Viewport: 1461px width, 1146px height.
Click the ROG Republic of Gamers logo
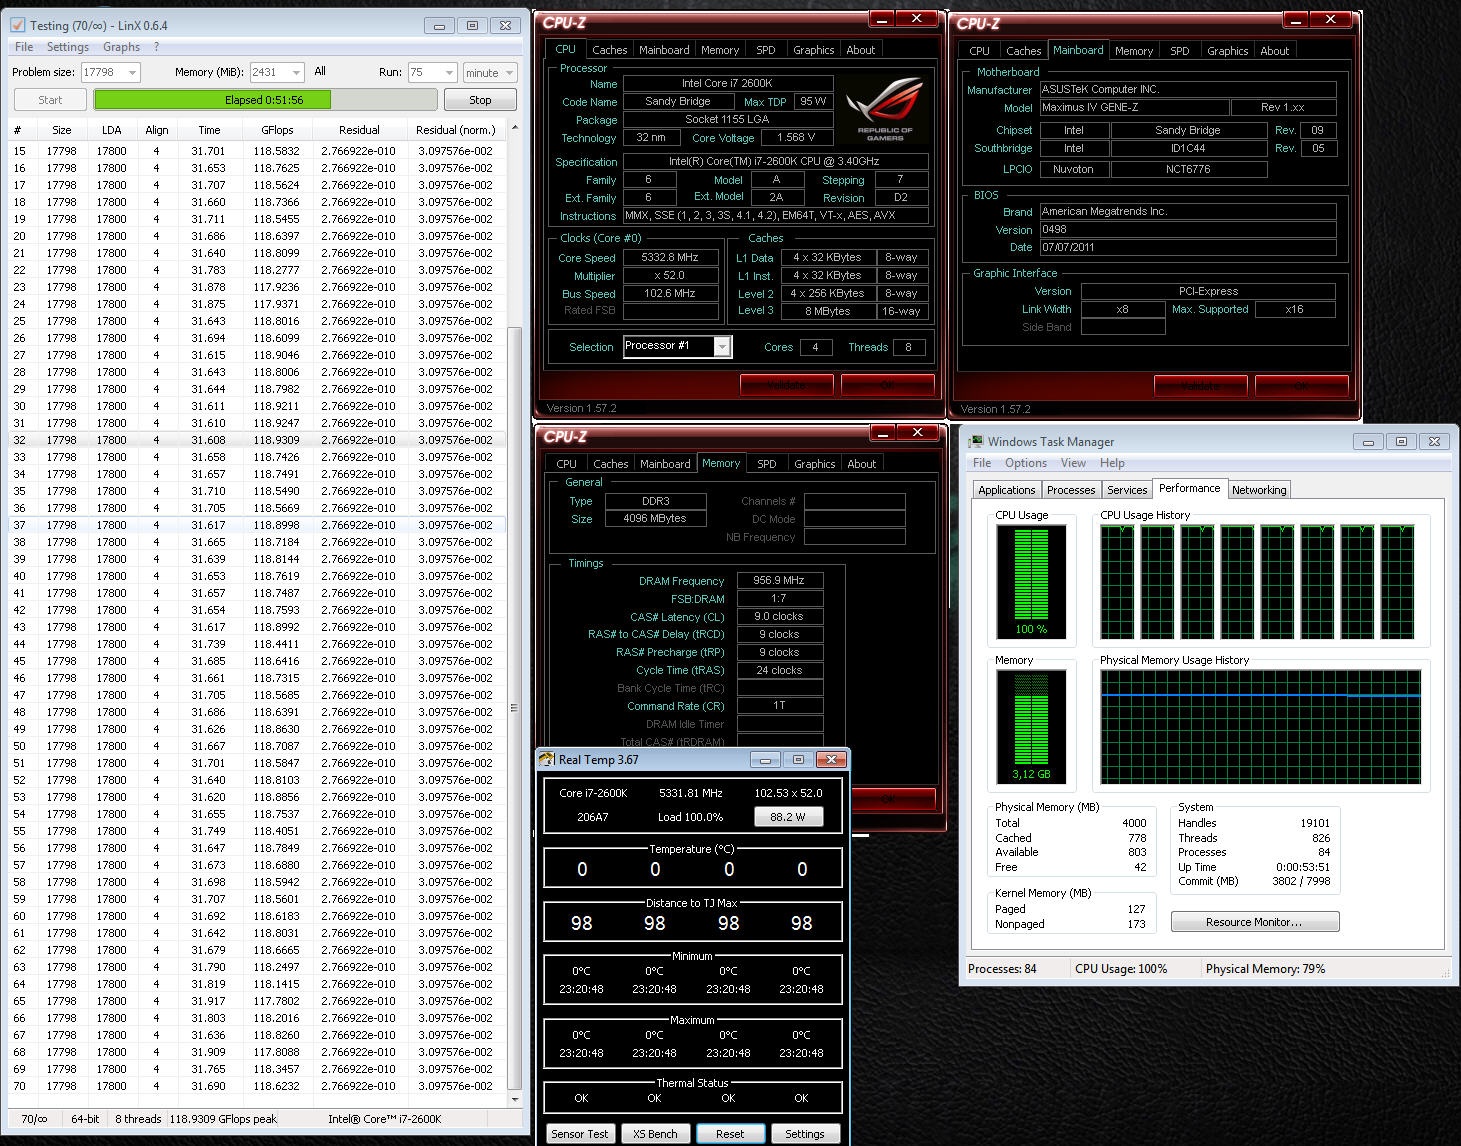click(x=884, y=108)
